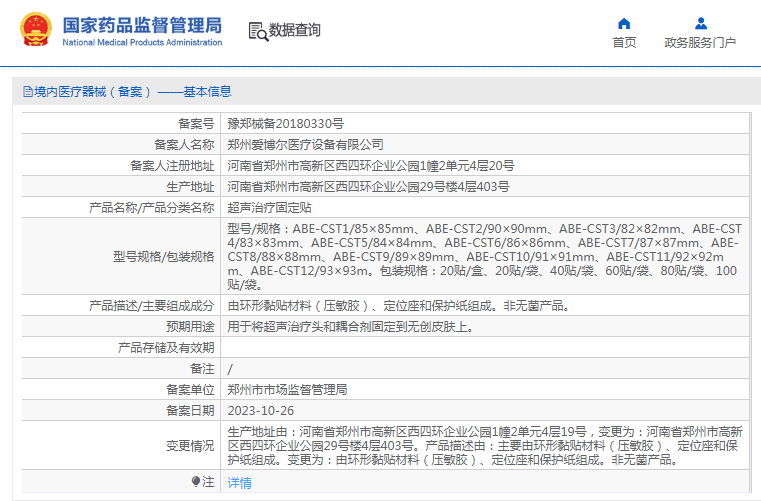Click the lightbulb 注 icon
761x501 pixels.
[x=196, y=481]
